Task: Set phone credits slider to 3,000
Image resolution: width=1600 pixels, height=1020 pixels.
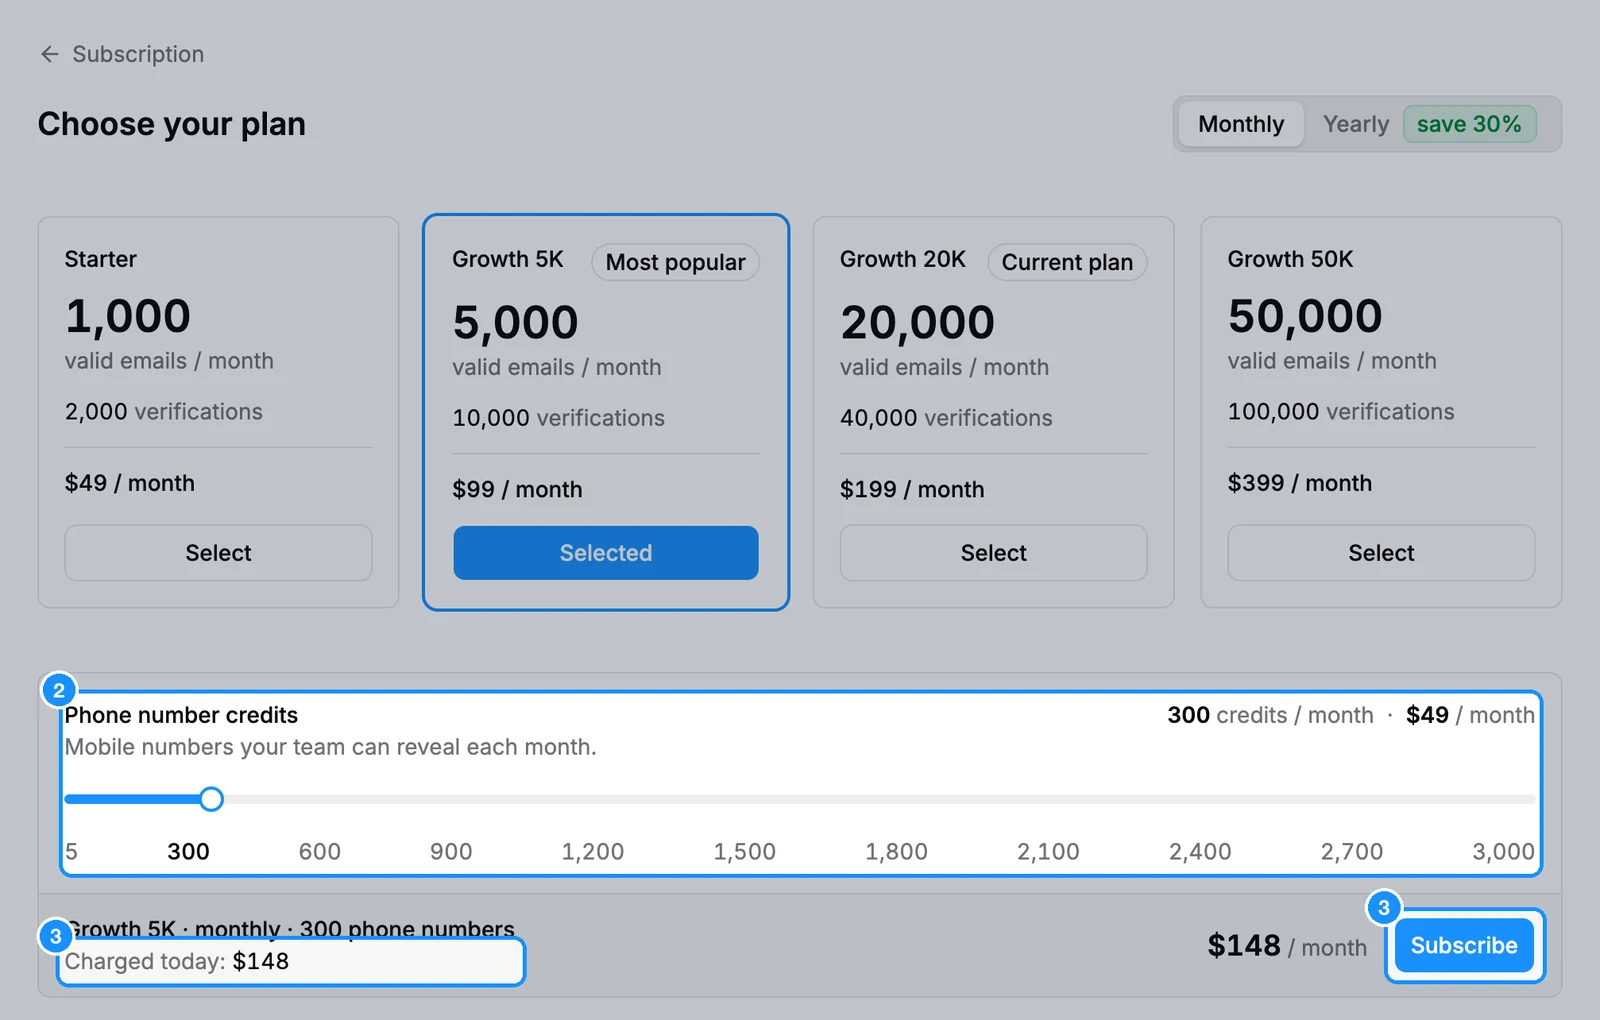Action: (x=1504, y=851)
